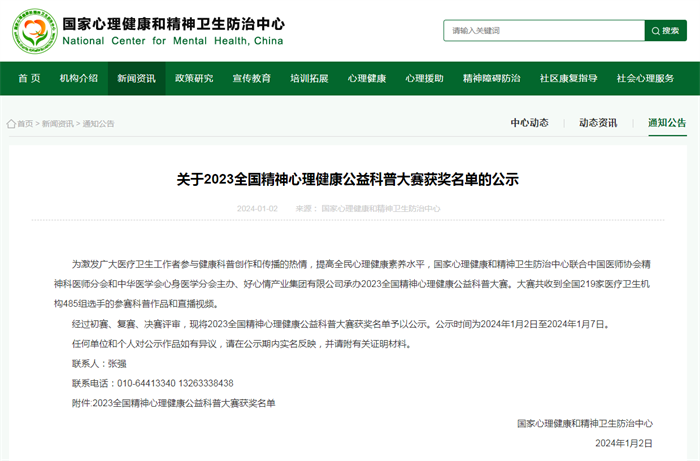Select the 新闻资讯 navigation item
This screenshot has height=461, width=700.
click(136, 78)
